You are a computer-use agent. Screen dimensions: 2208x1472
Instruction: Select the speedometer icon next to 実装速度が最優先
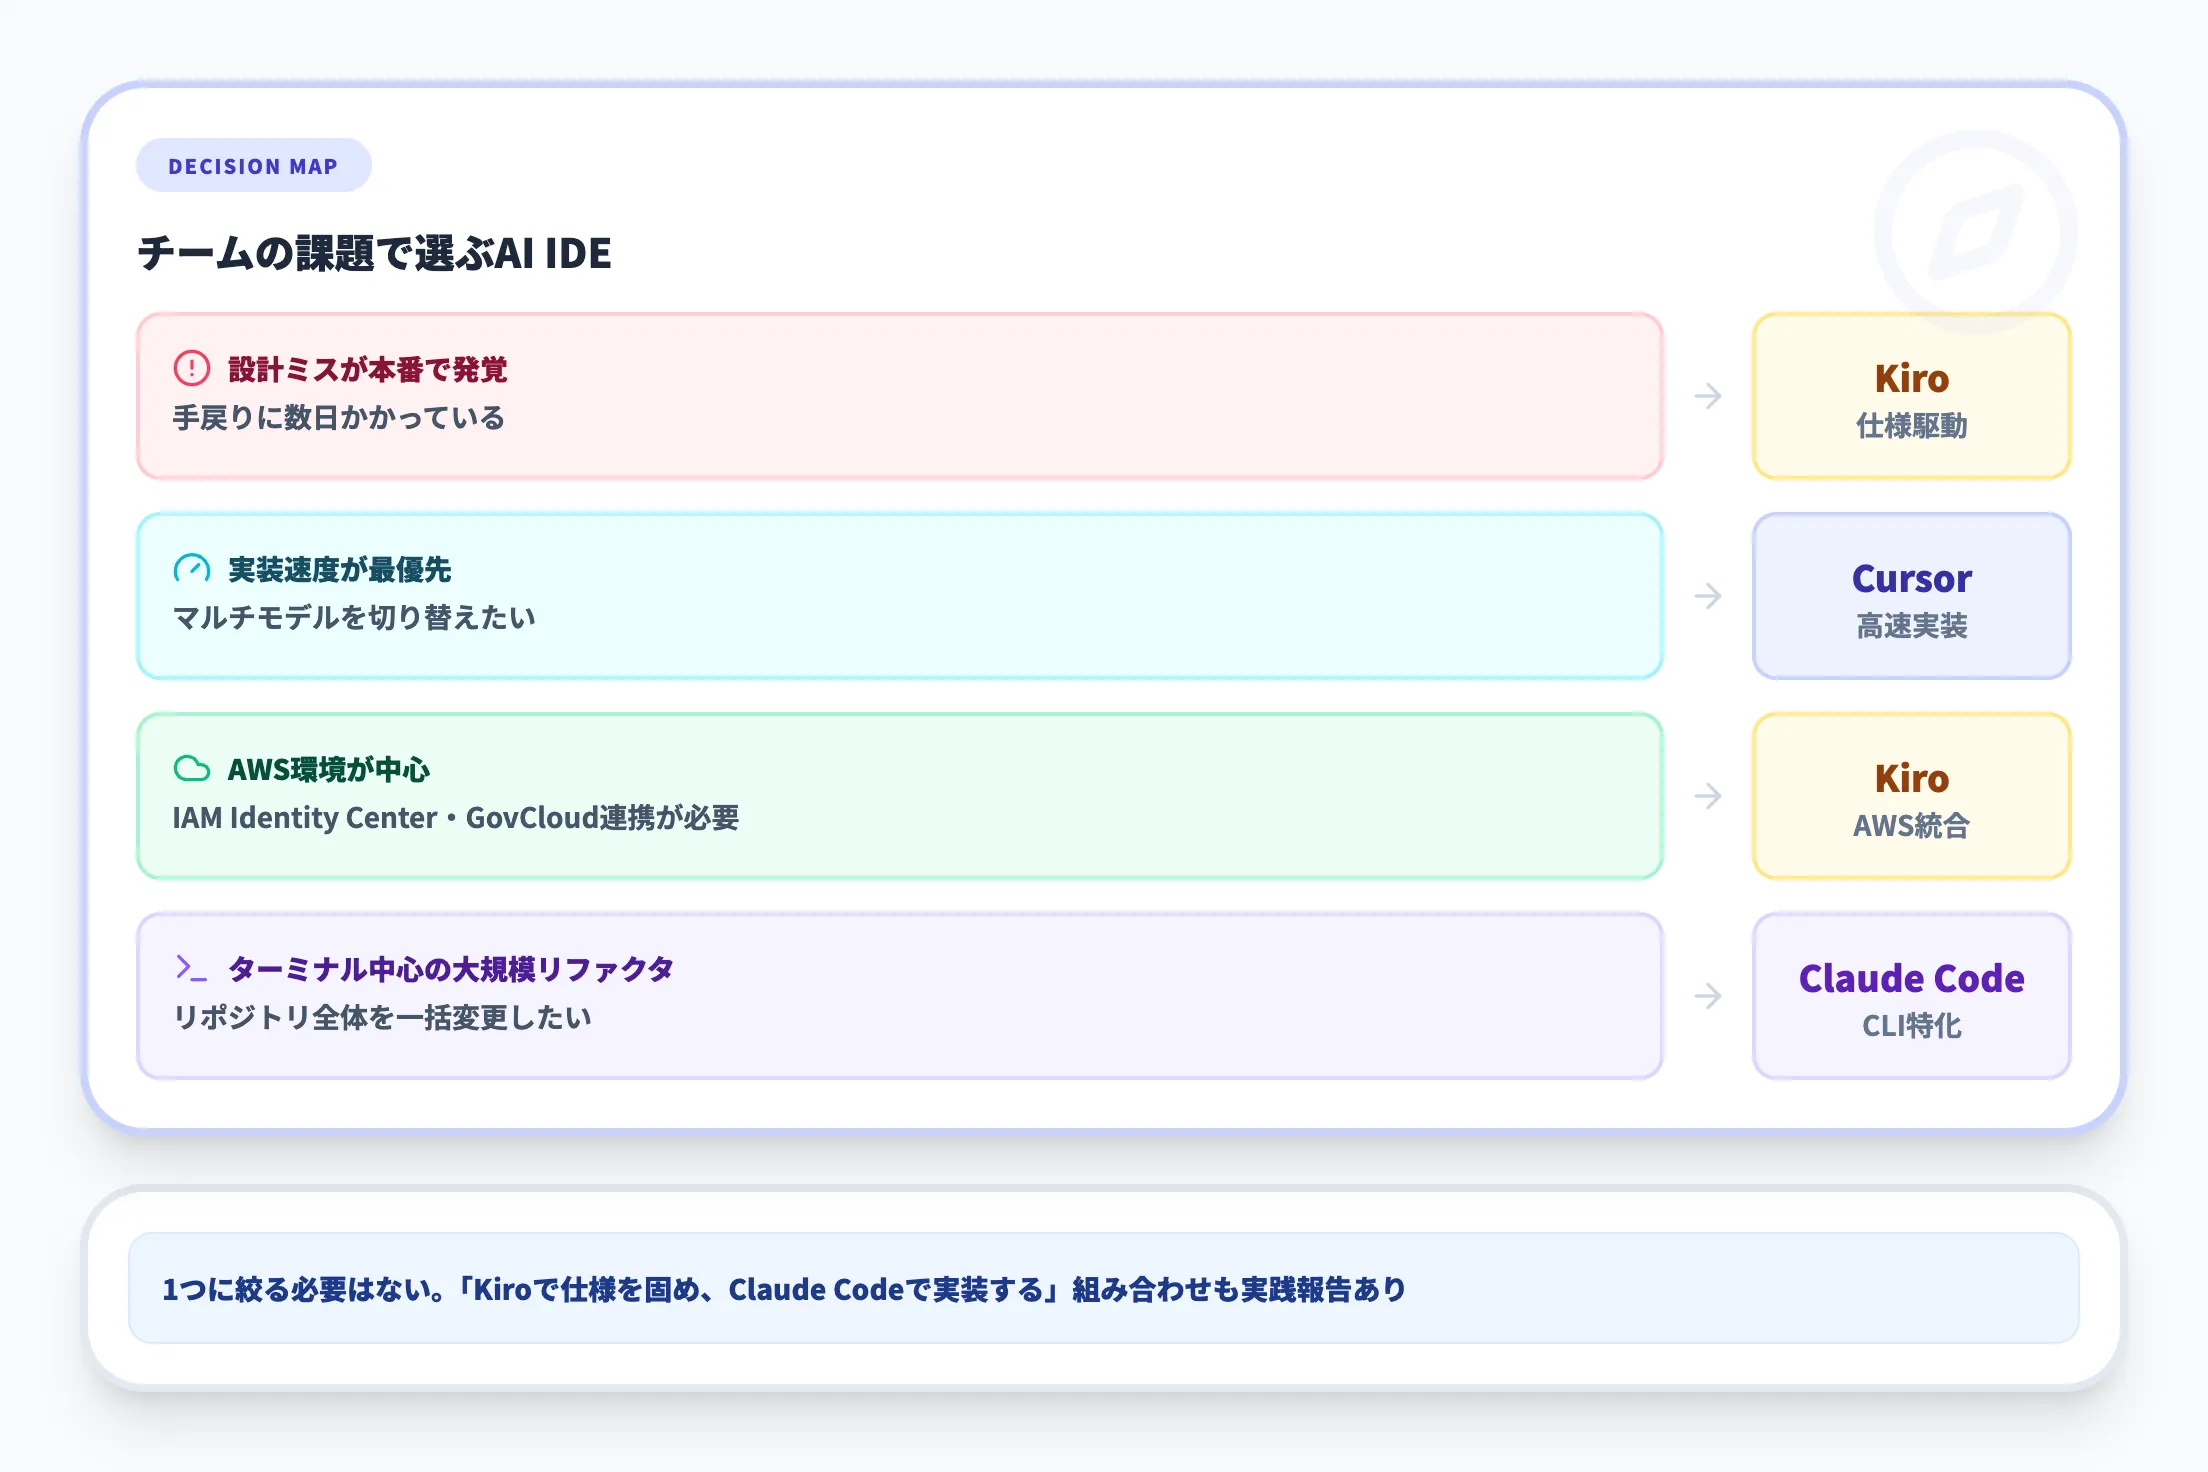click(191, 569)
